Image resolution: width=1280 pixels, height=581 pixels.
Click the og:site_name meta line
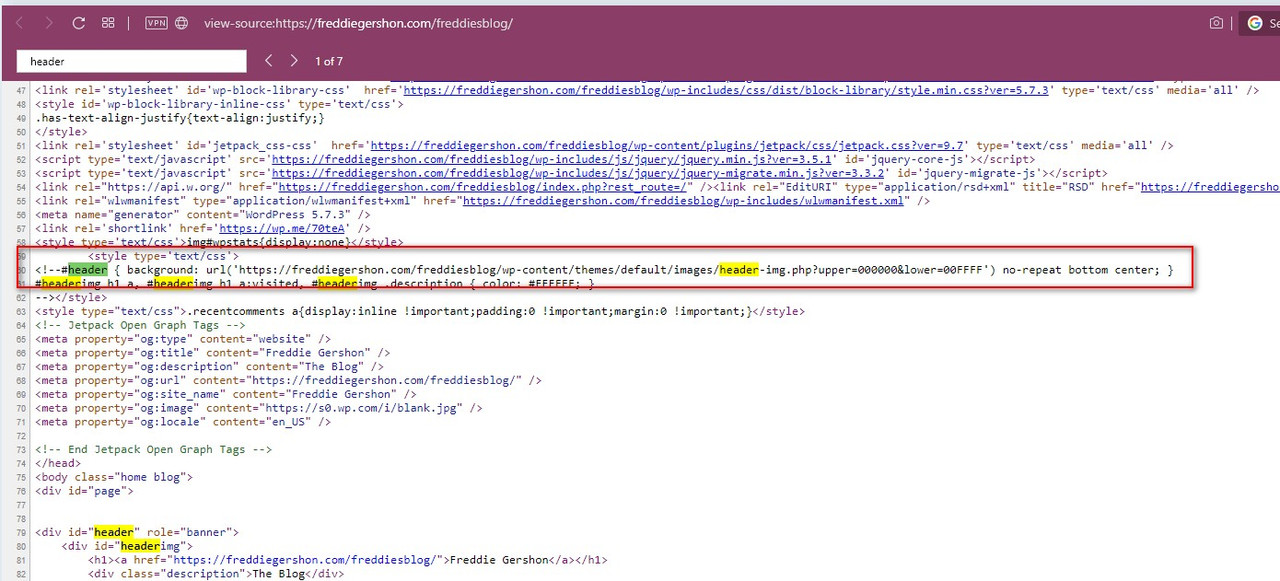point(226,396)
